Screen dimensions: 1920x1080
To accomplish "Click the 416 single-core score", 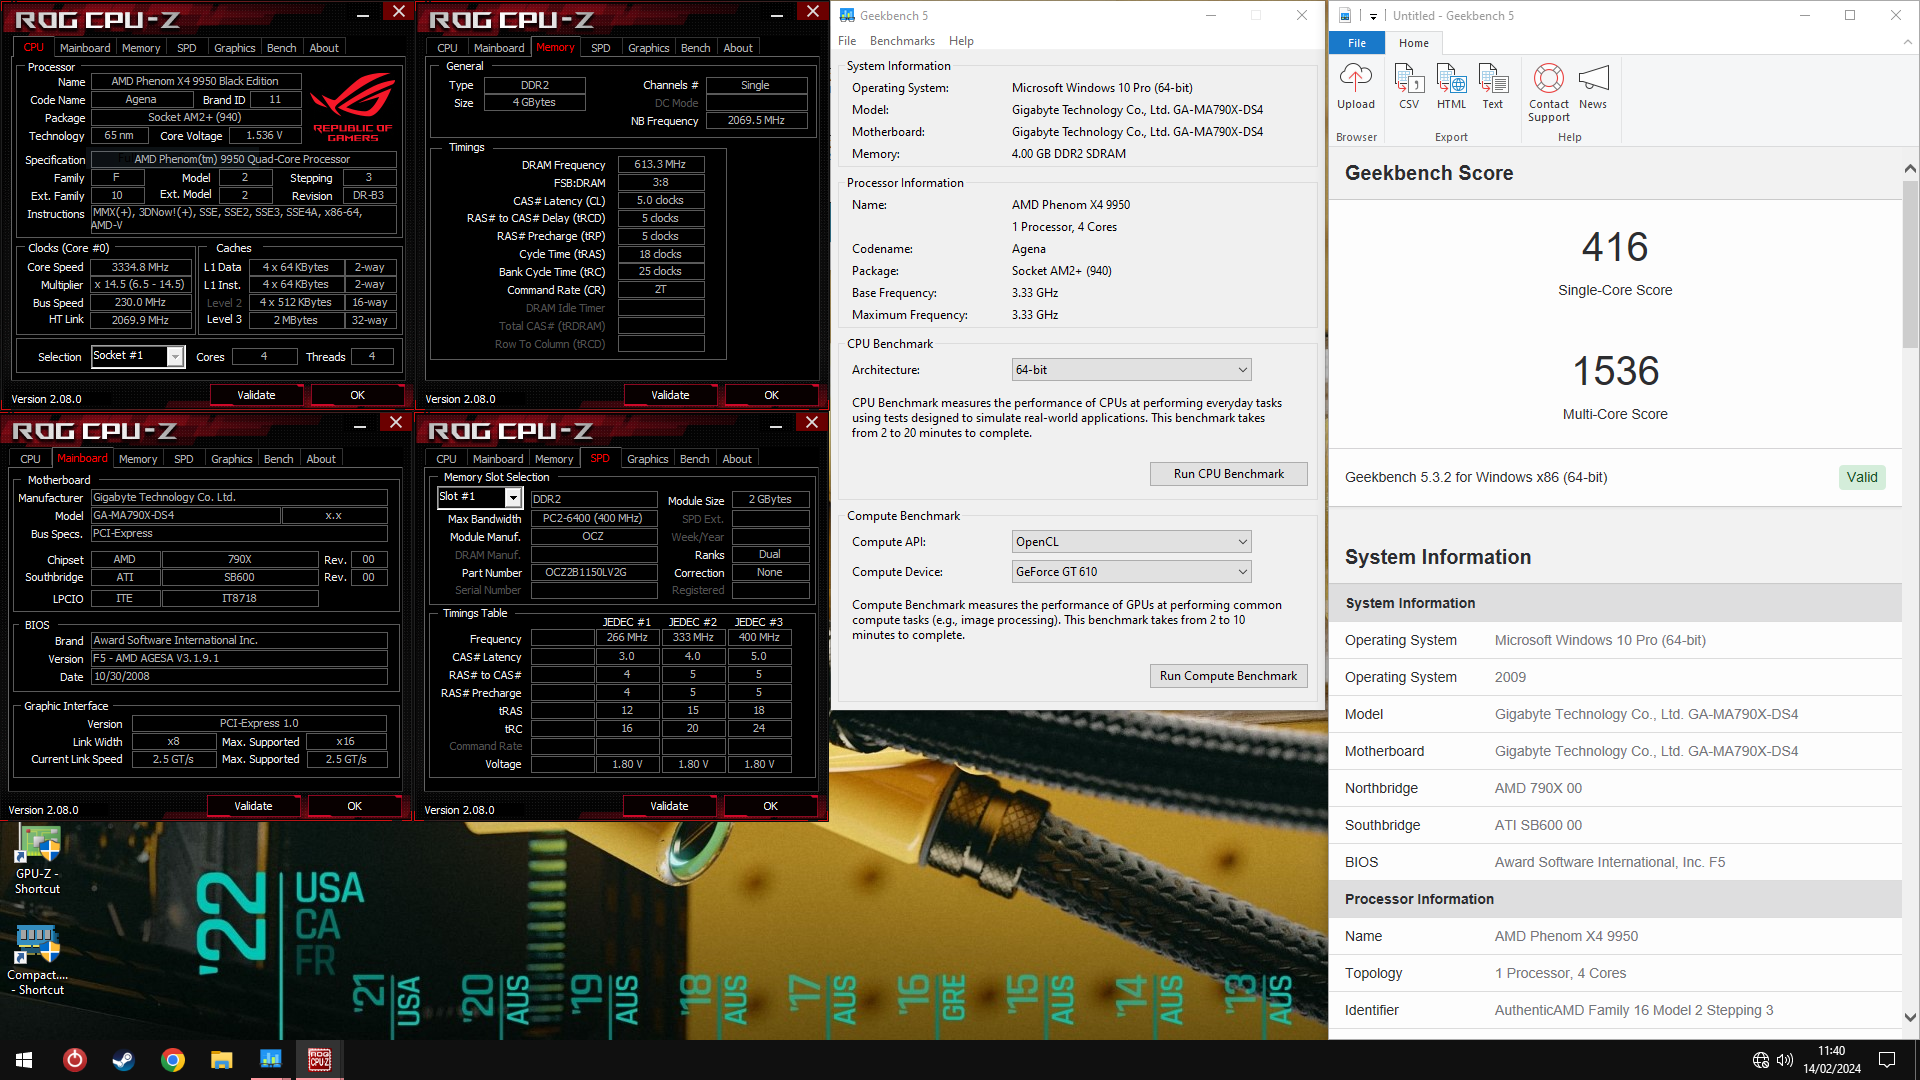I will (x=1614, y=247).
